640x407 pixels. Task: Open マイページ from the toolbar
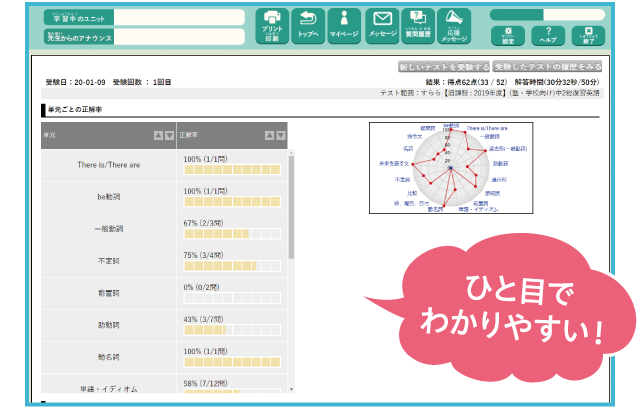[344, 26]
